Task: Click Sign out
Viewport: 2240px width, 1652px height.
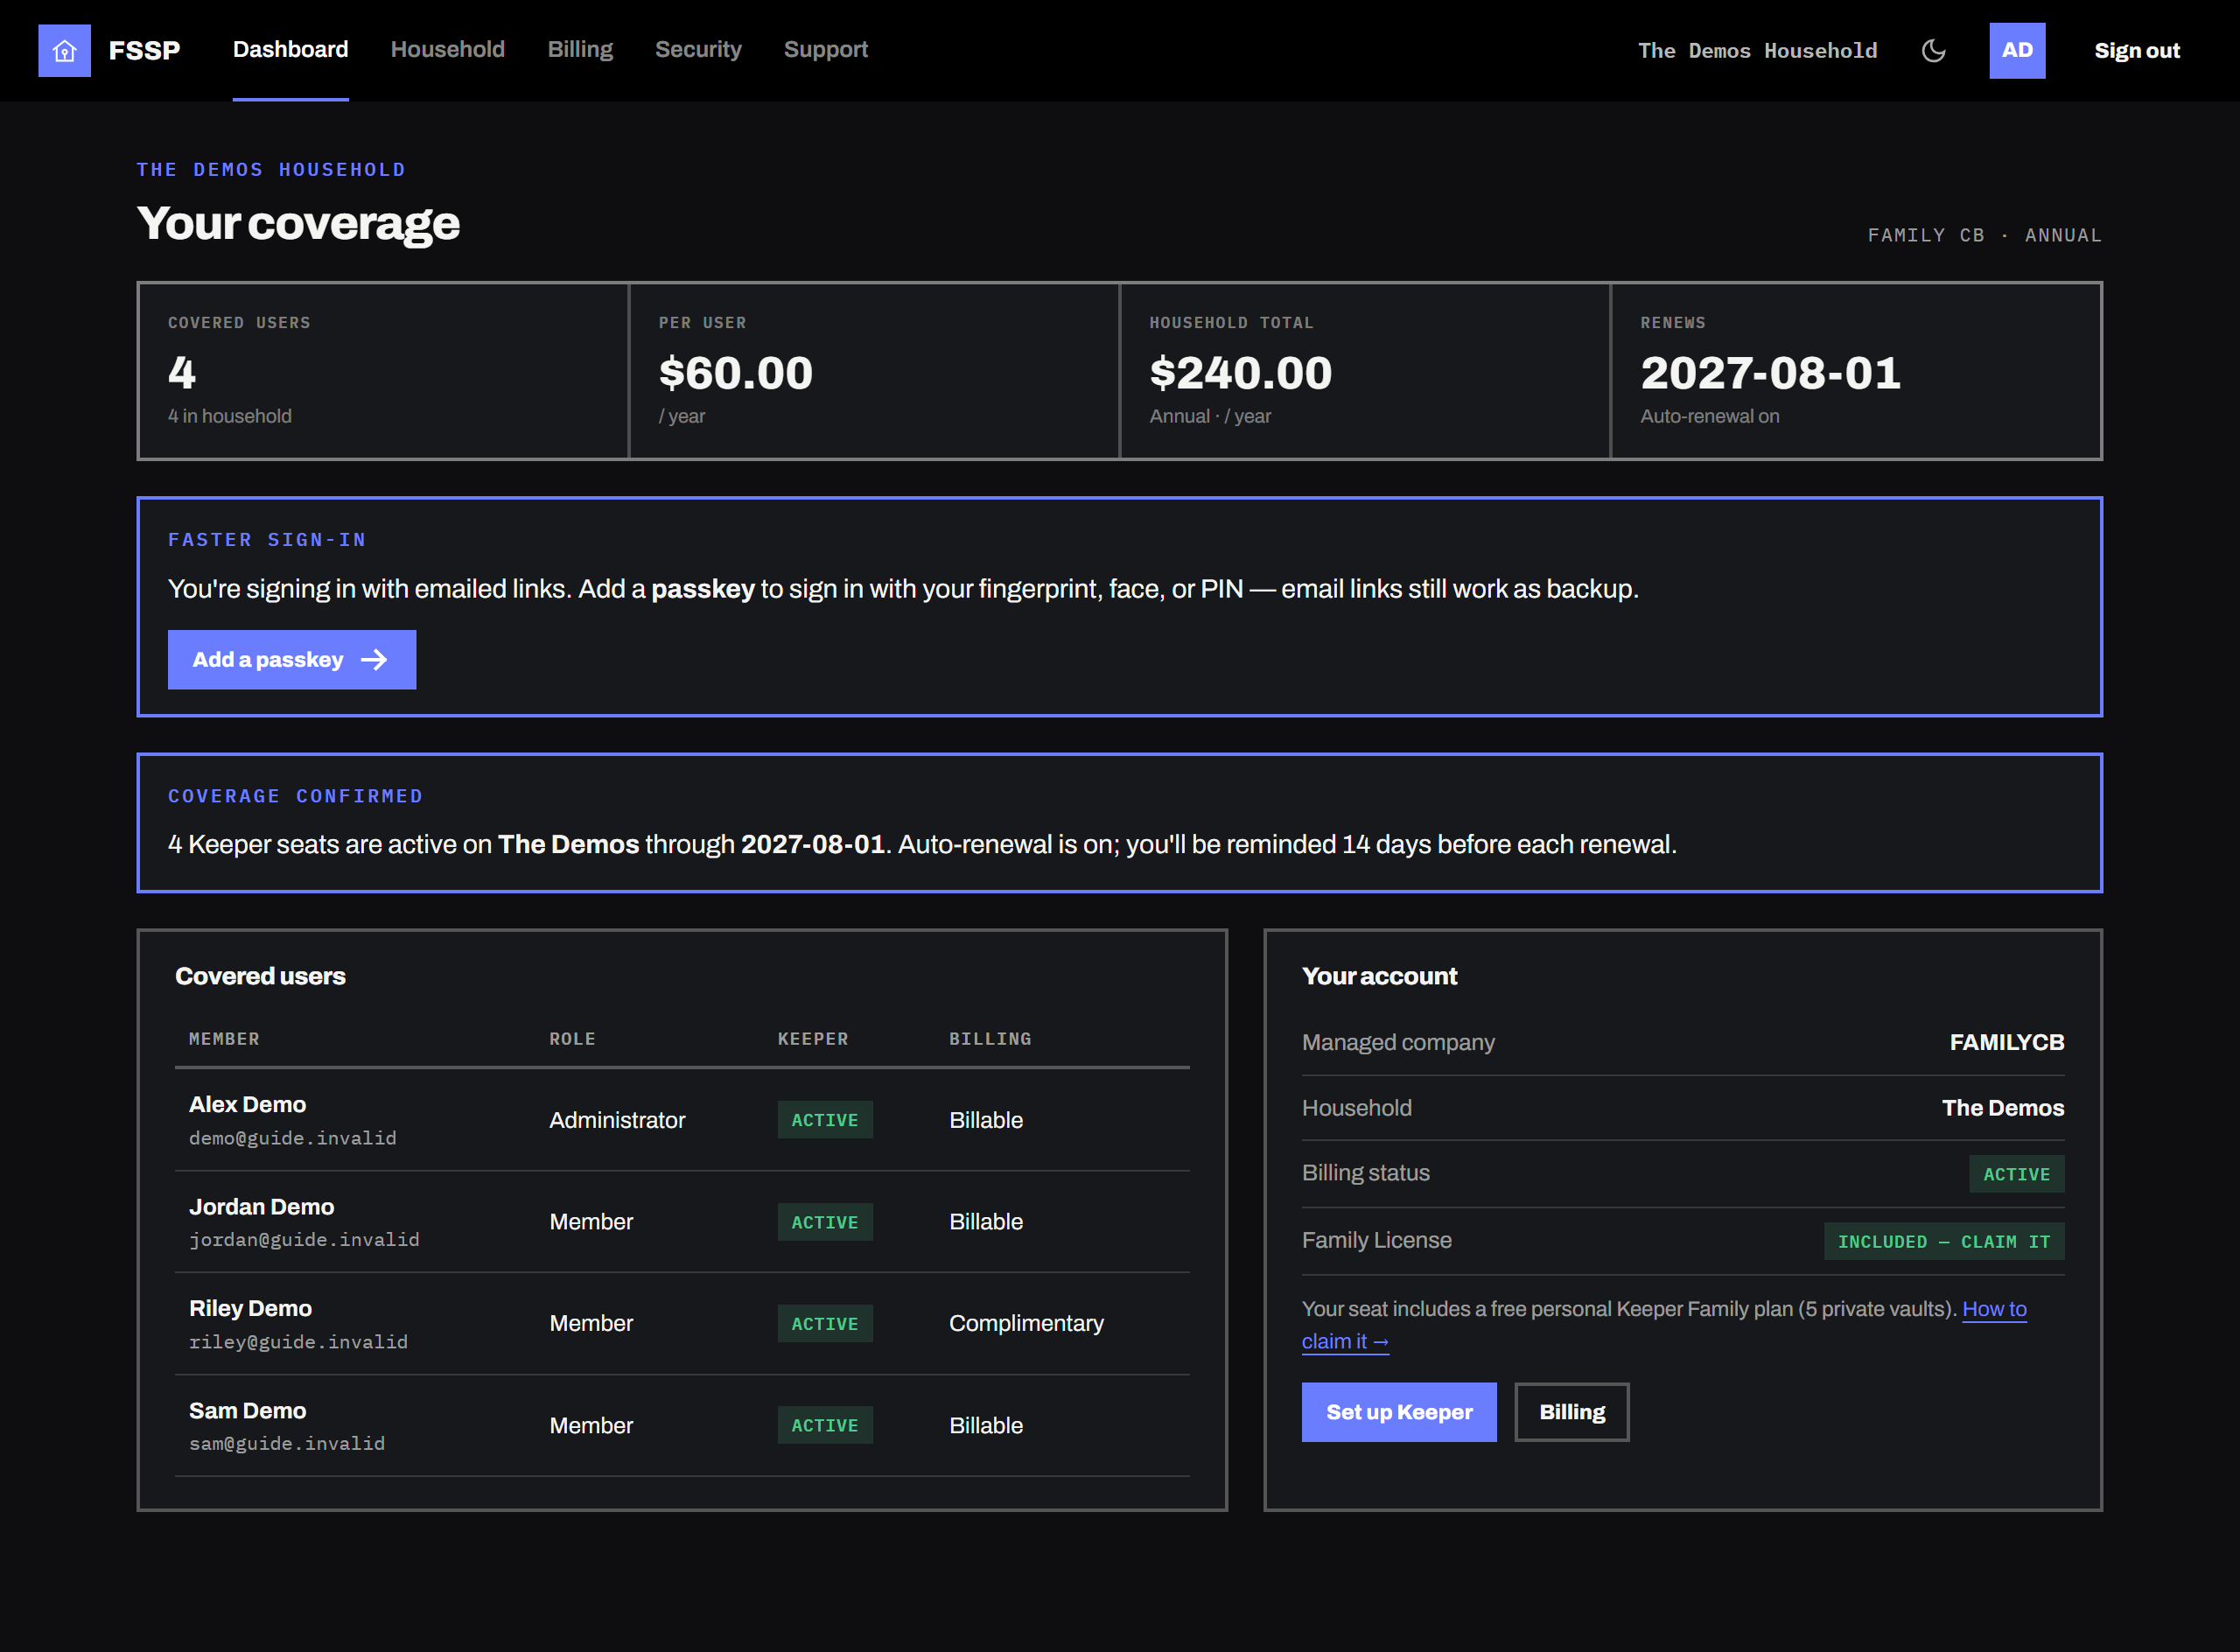Action: click(x=2137, y=50)
